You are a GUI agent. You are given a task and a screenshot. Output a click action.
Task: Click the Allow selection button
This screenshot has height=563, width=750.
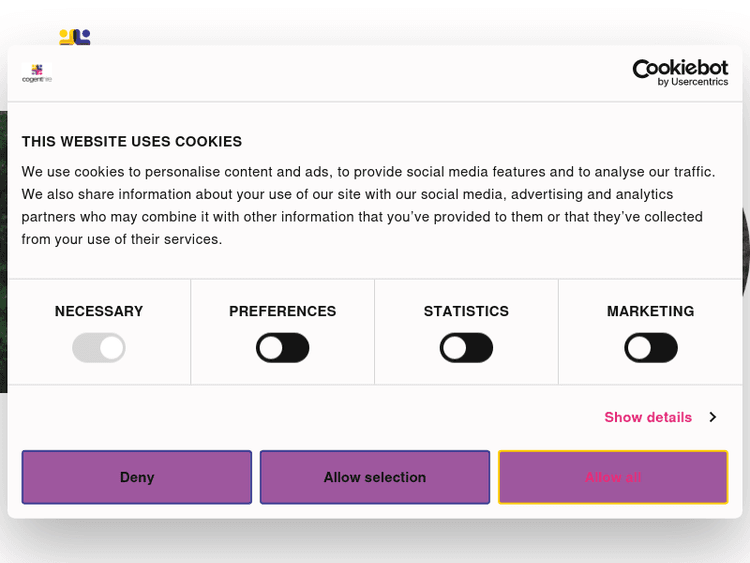tap(375, 477)
